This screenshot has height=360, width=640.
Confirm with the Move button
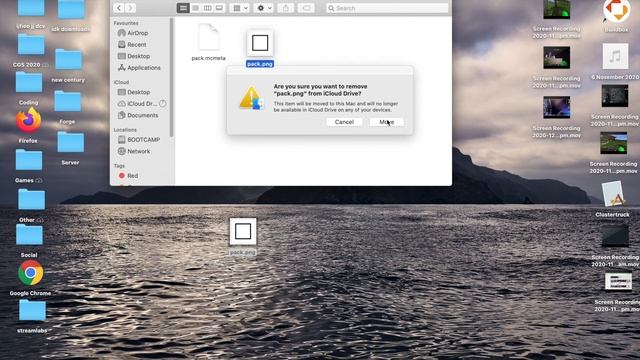pyautogui.click(x=387, y=122)
